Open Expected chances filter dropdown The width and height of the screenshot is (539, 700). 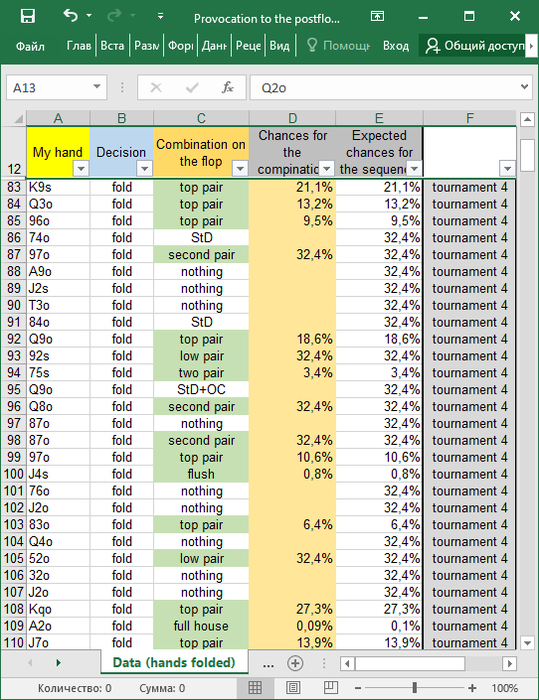414,169
